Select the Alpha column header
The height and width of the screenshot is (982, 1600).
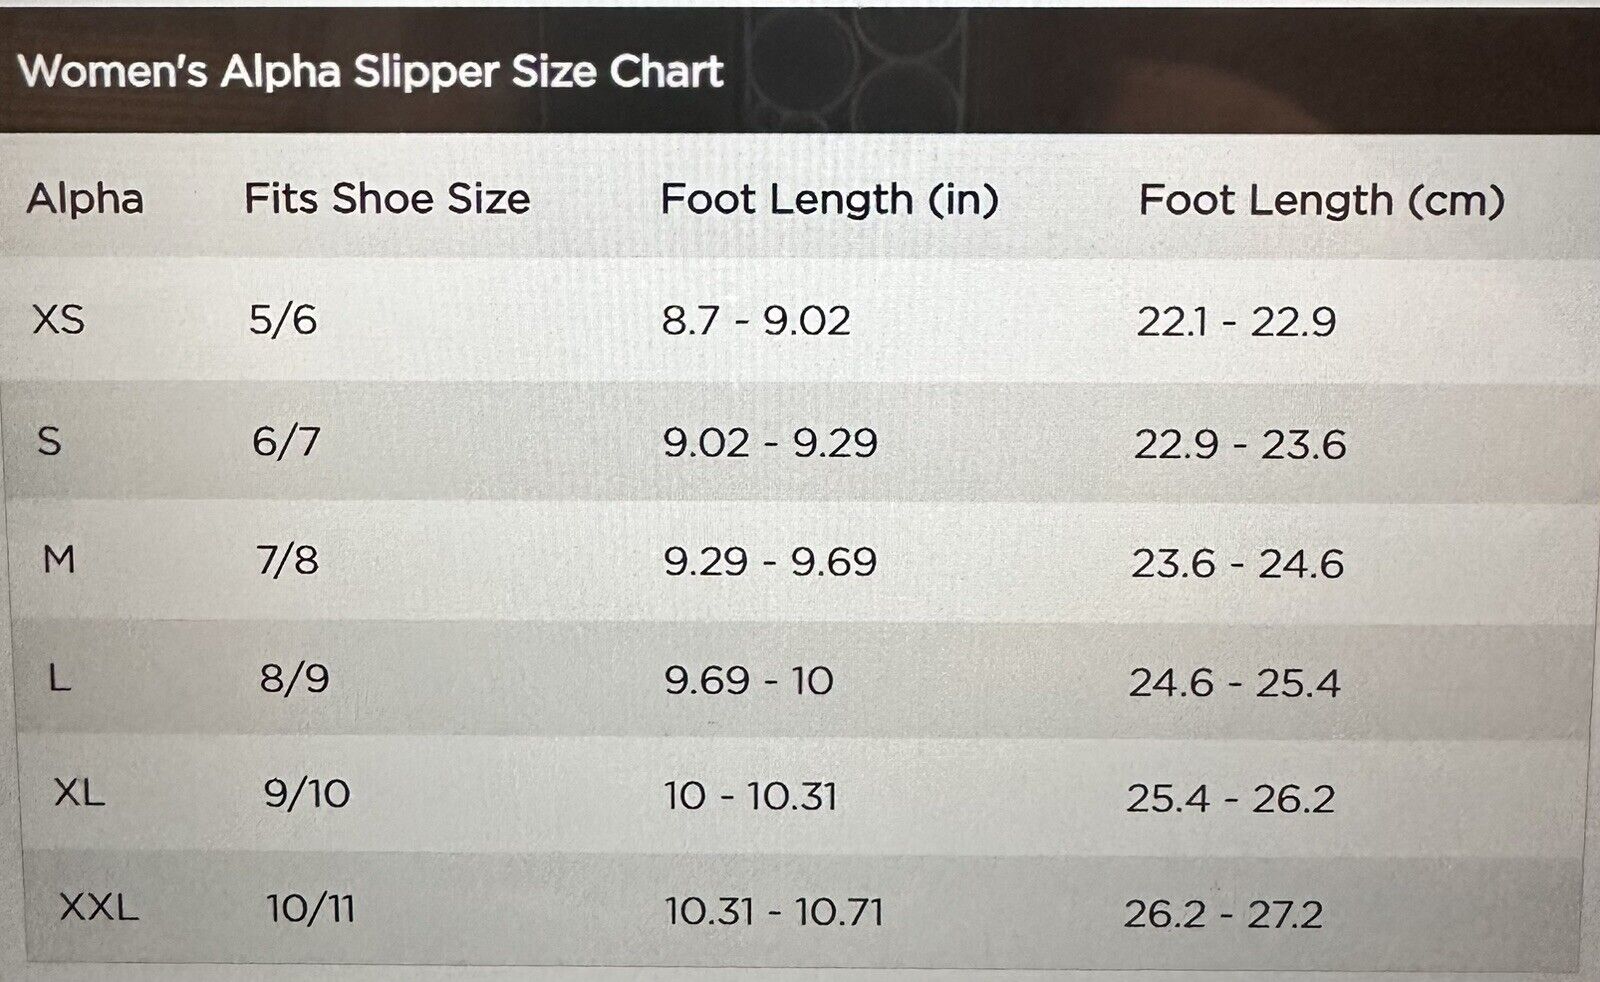click(86, 199)
